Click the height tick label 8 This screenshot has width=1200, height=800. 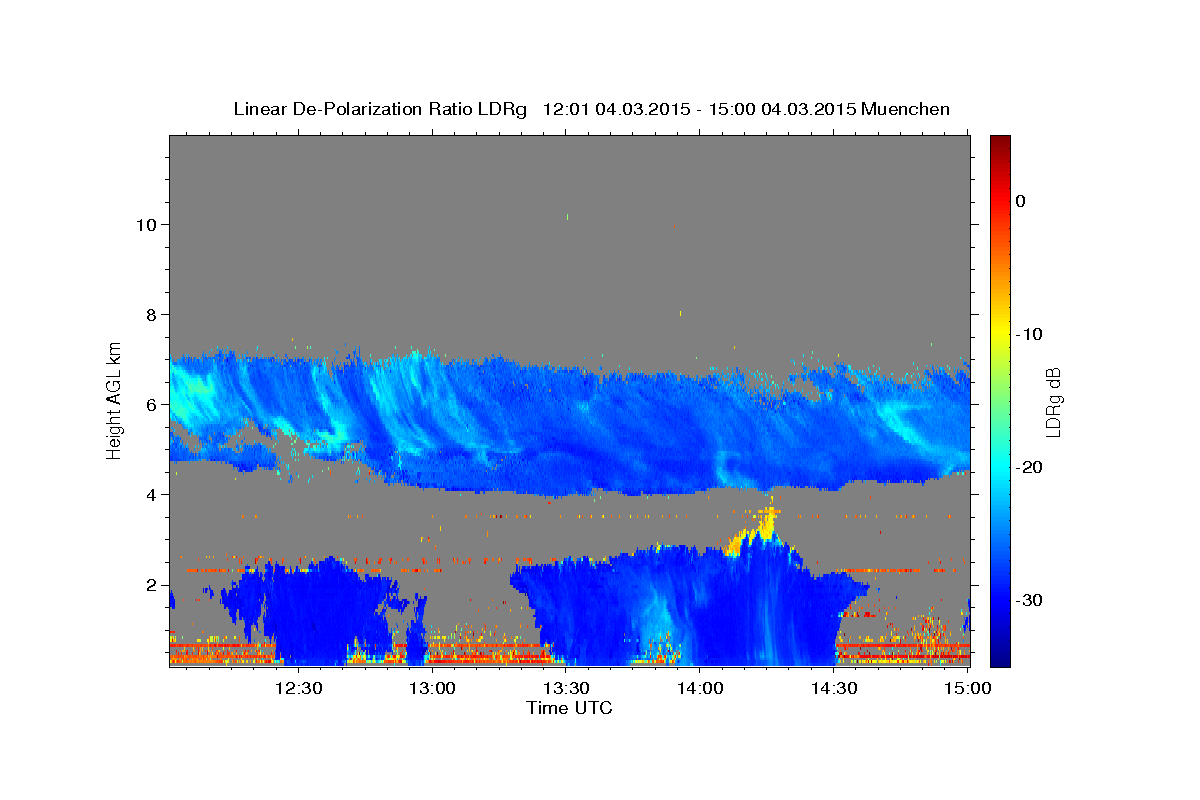[x=152, y=314]
